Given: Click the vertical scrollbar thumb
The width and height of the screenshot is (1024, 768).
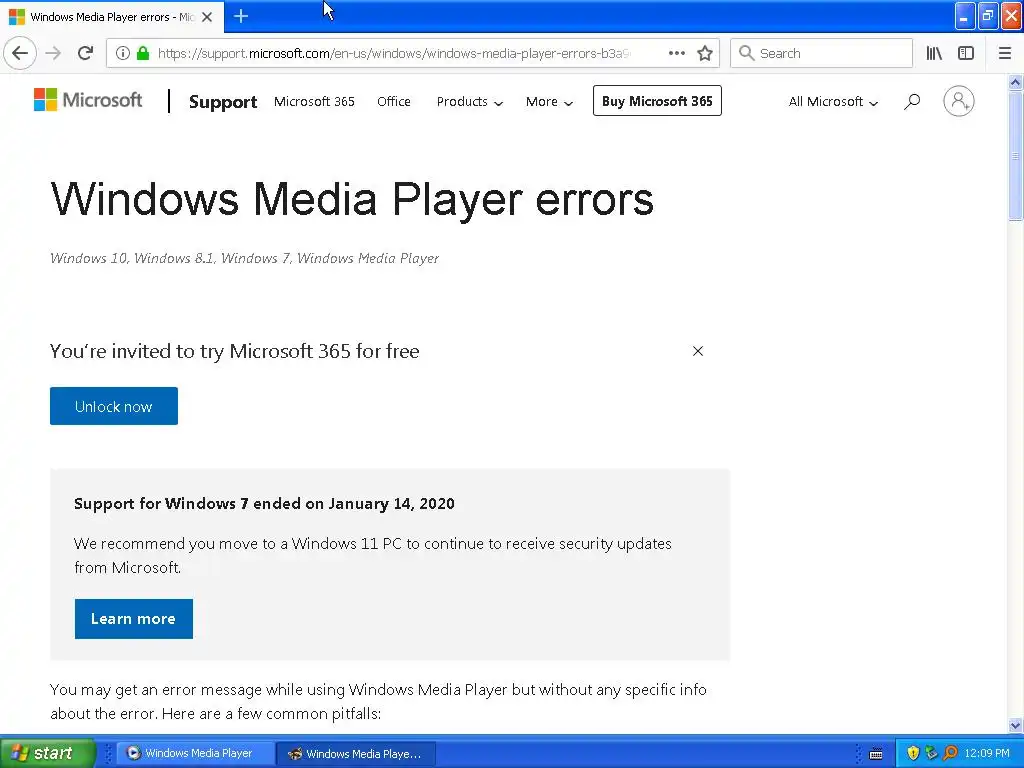Looking at the screenshot, I should [1015, 157].
